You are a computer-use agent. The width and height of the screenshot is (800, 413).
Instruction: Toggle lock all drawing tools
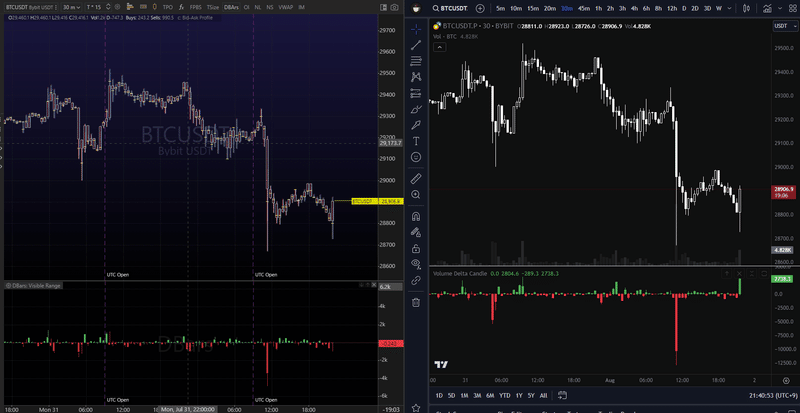[416, 249]
